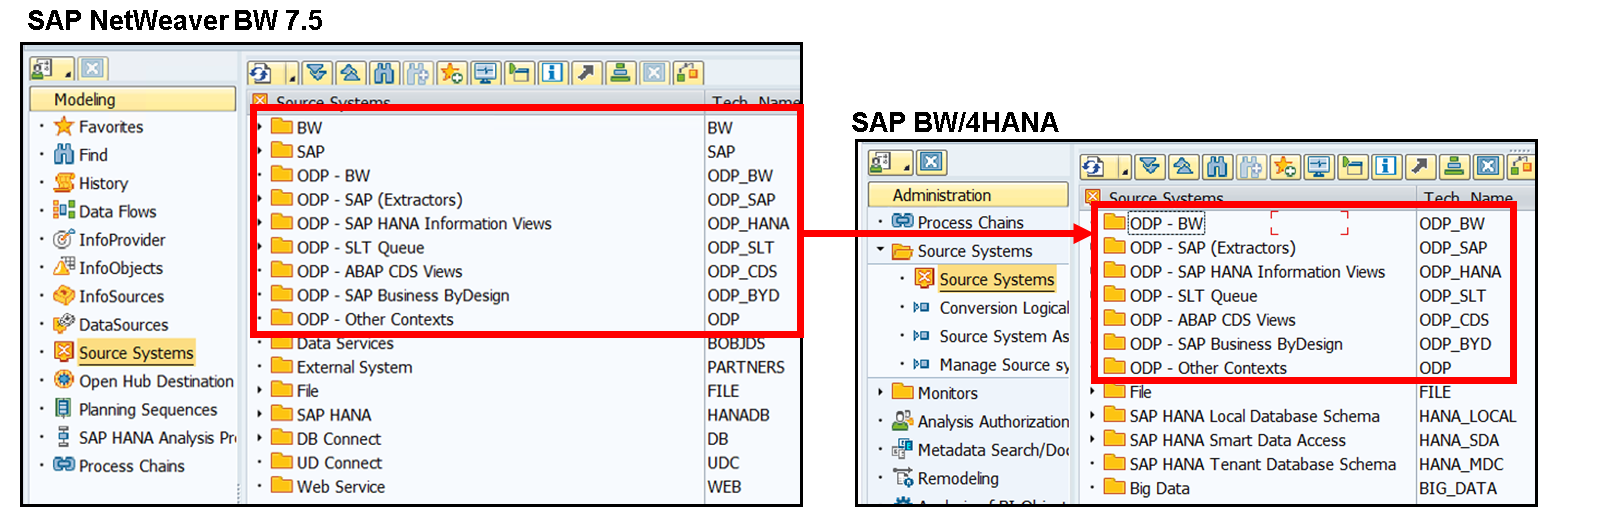Expand the BW folder in BW 7.5 tree

pos(260,127)
